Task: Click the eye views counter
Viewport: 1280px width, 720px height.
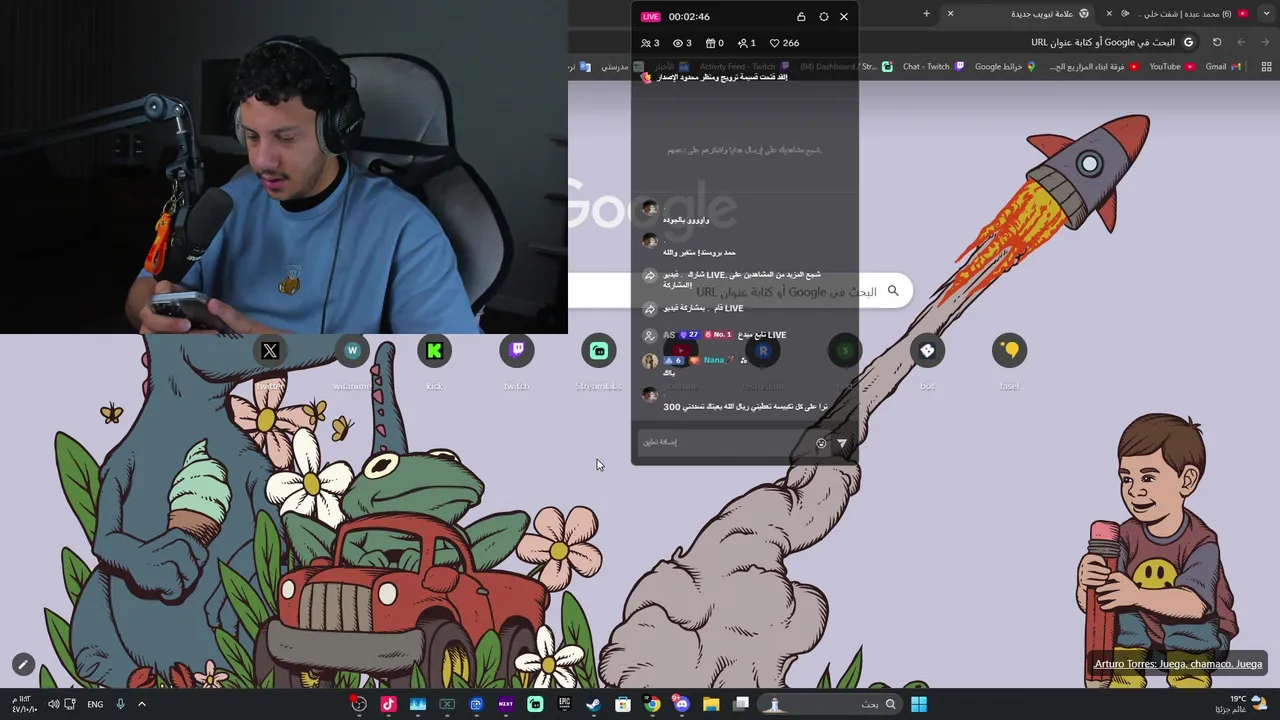Action: click(682, 43)
